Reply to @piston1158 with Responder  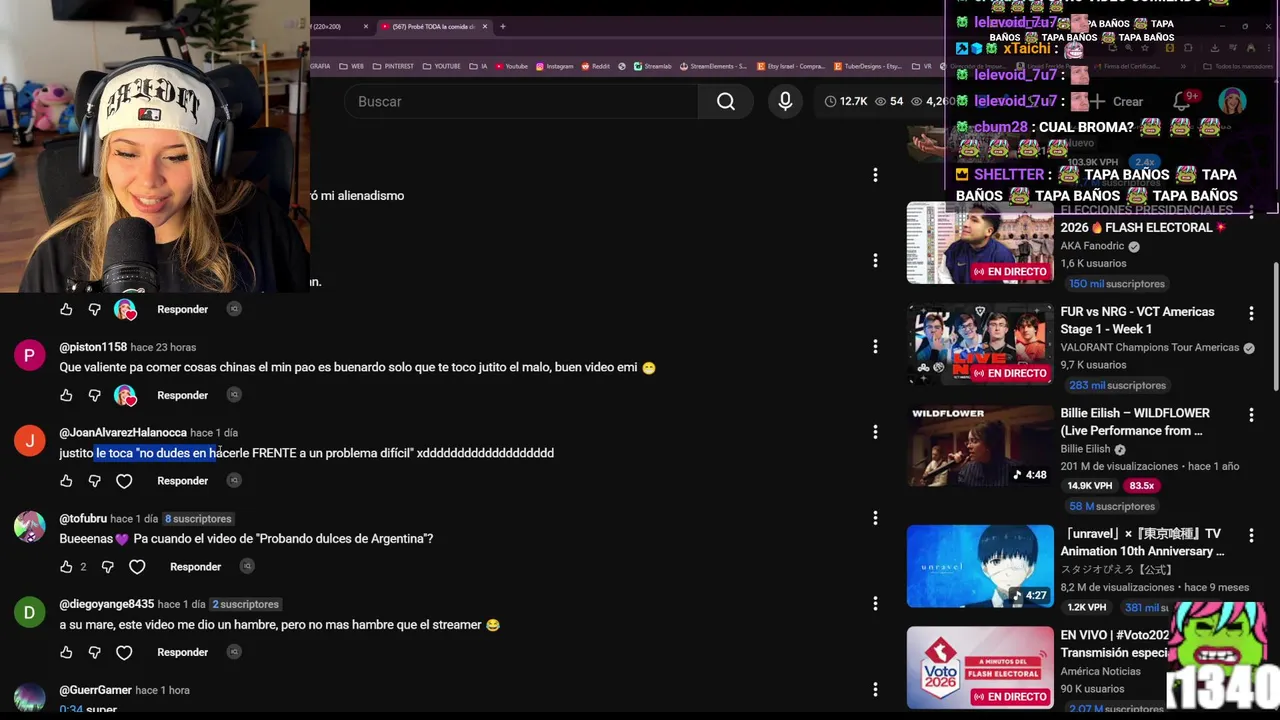coord(182,395)
